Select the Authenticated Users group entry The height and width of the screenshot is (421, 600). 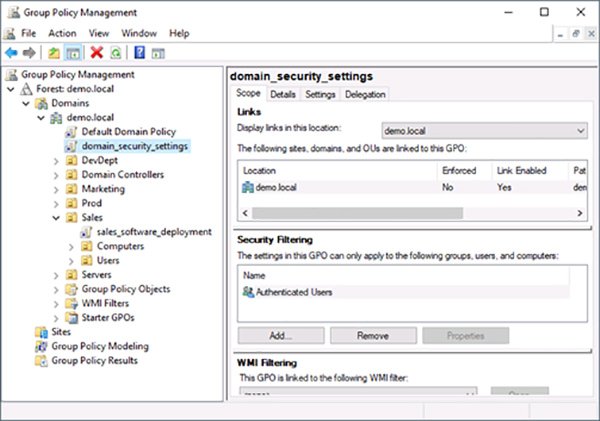click(x=294, y=292)
